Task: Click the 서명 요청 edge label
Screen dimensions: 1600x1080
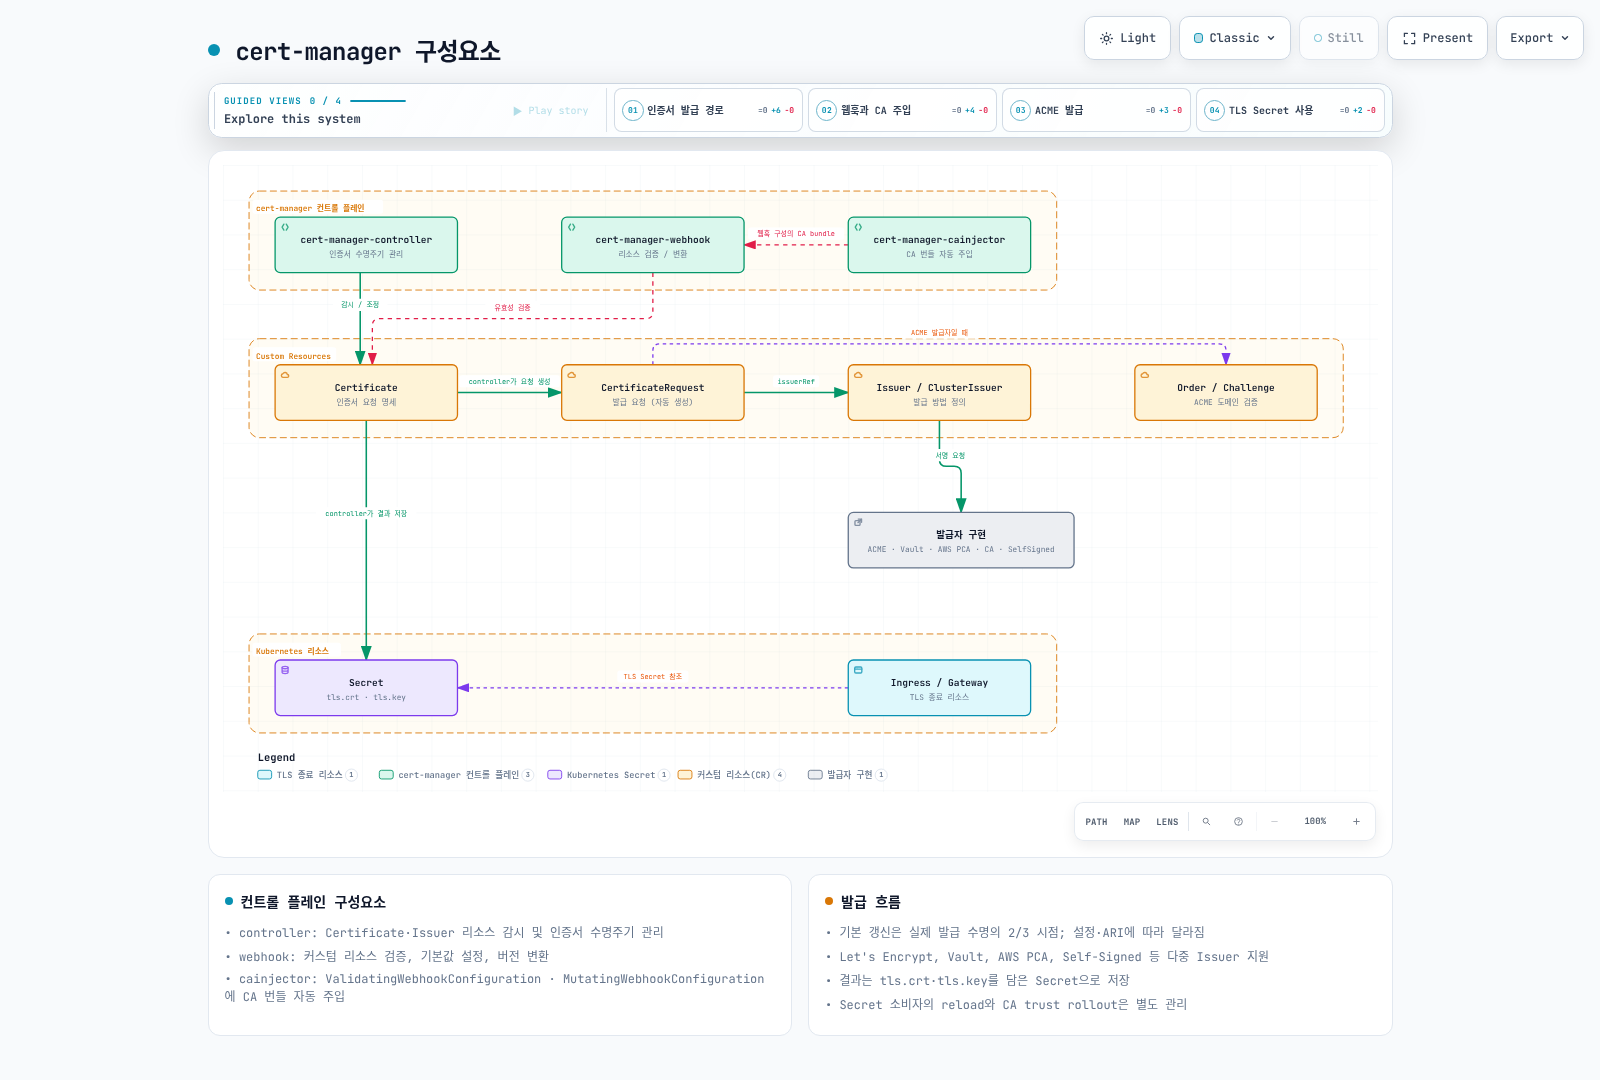Action: click(951, 456)
